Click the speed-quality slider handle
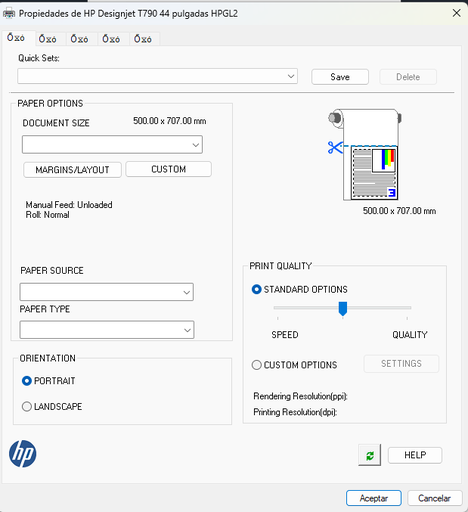 point(343,309)
